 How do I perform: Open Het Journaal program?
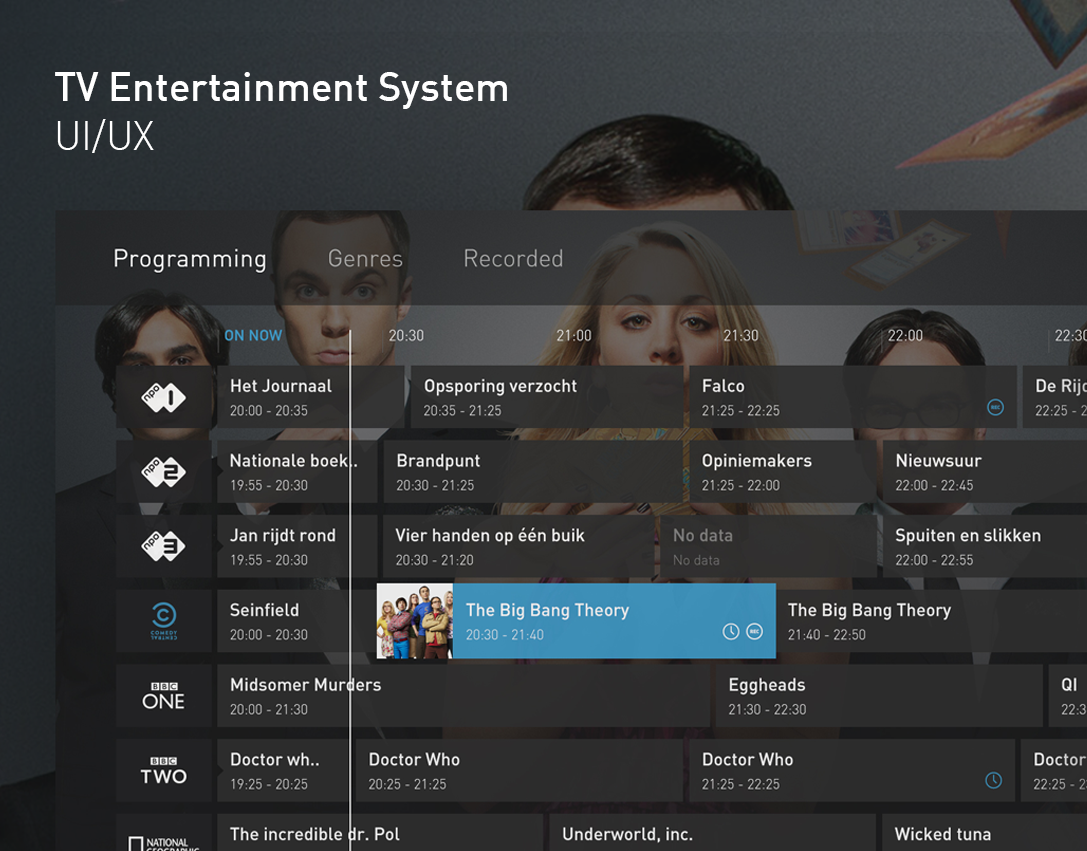click(311, 397)
